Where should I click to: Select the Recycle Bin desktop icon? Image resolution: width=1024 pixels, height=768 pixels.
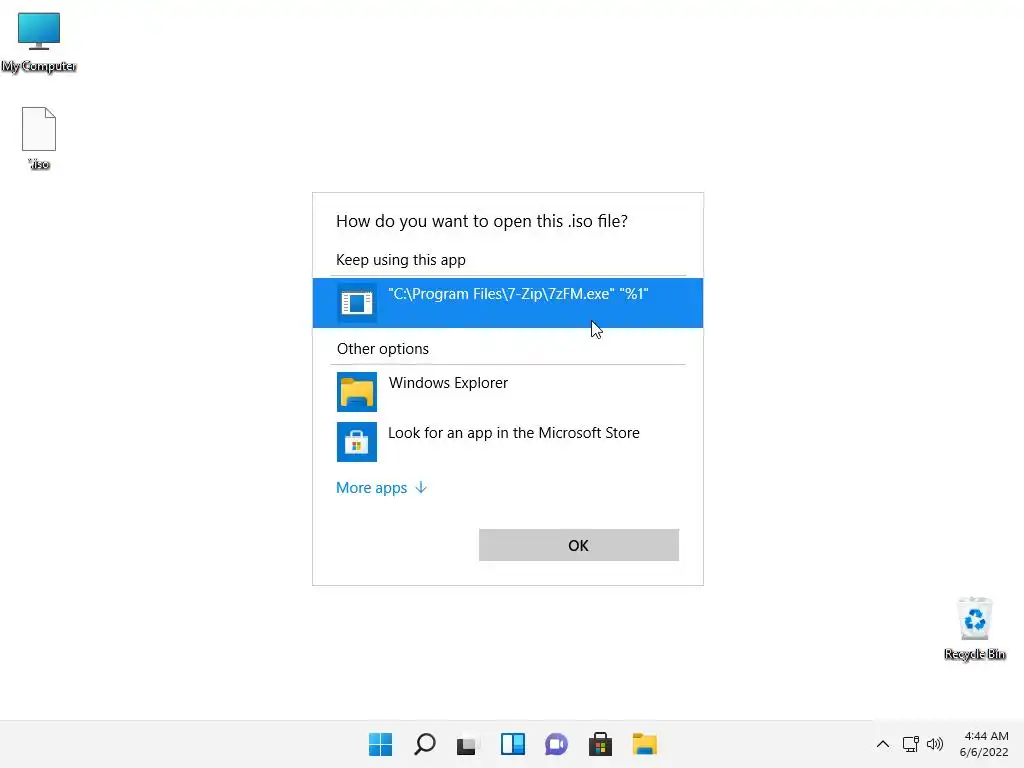974,629
